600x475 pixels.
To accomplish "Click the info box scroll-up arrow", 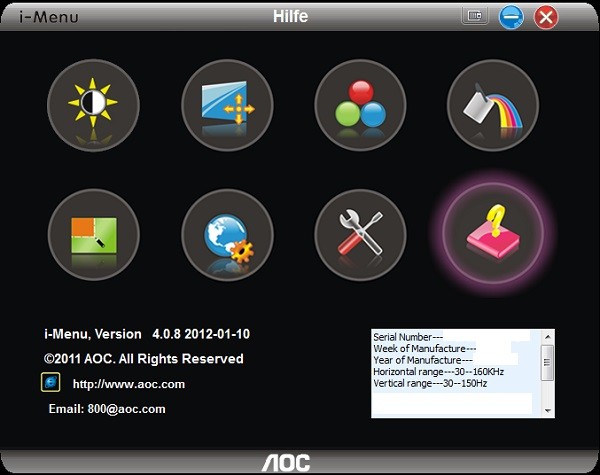I will [548, 337].
